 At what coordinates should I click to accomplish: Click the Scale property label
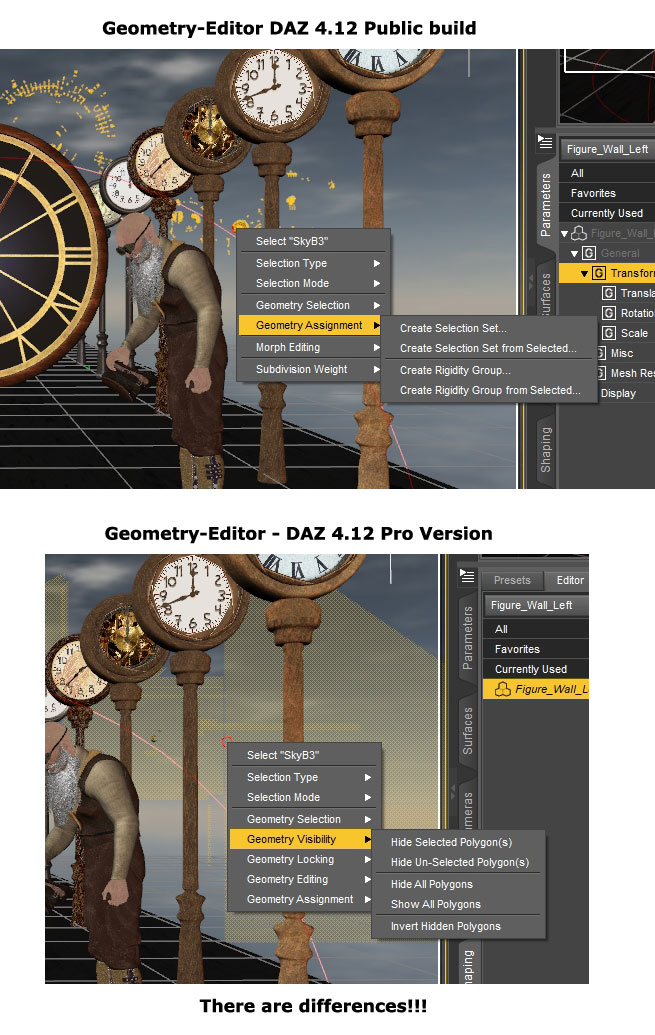click(634, 333)
